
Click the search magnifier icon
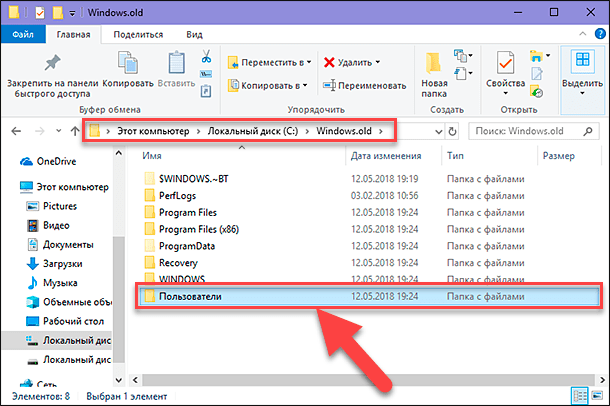pos(588,131)
